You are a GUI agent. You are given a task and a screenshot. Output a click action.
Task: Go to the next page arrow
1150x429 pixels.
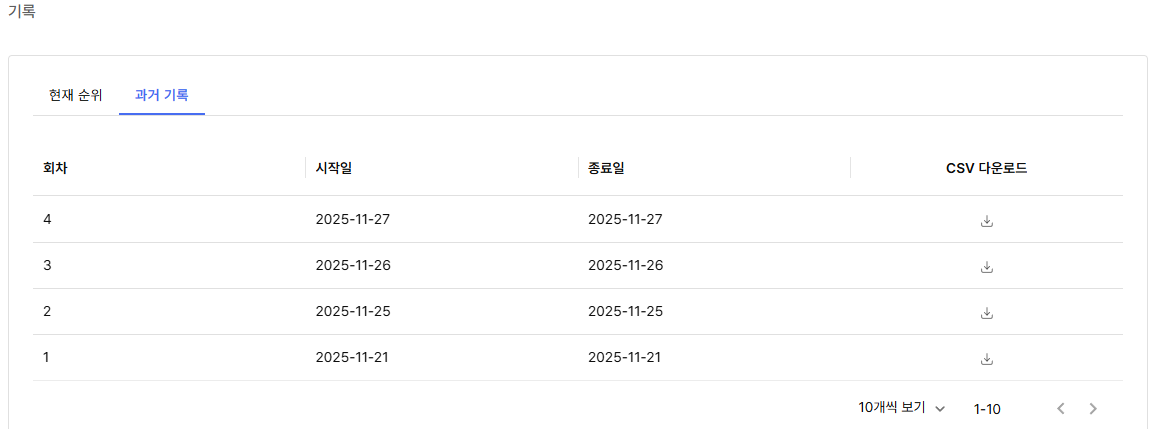click(x=1093, y=408)
